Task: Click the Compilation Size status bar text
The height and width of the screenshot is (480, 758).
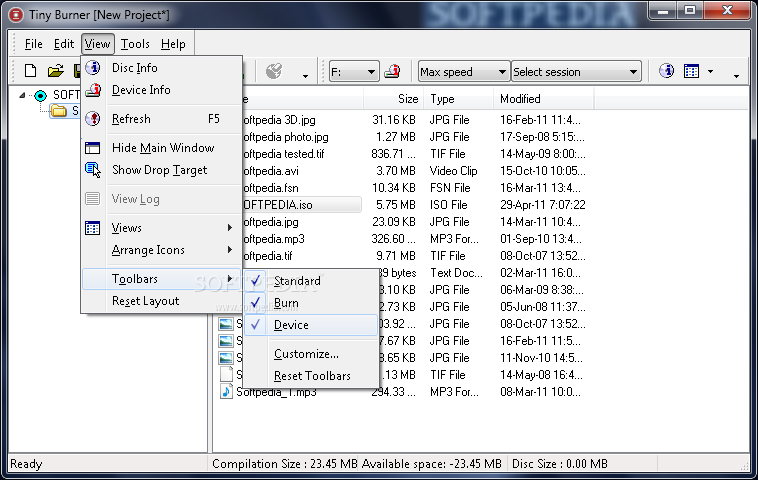Action: tap(285, 464)
